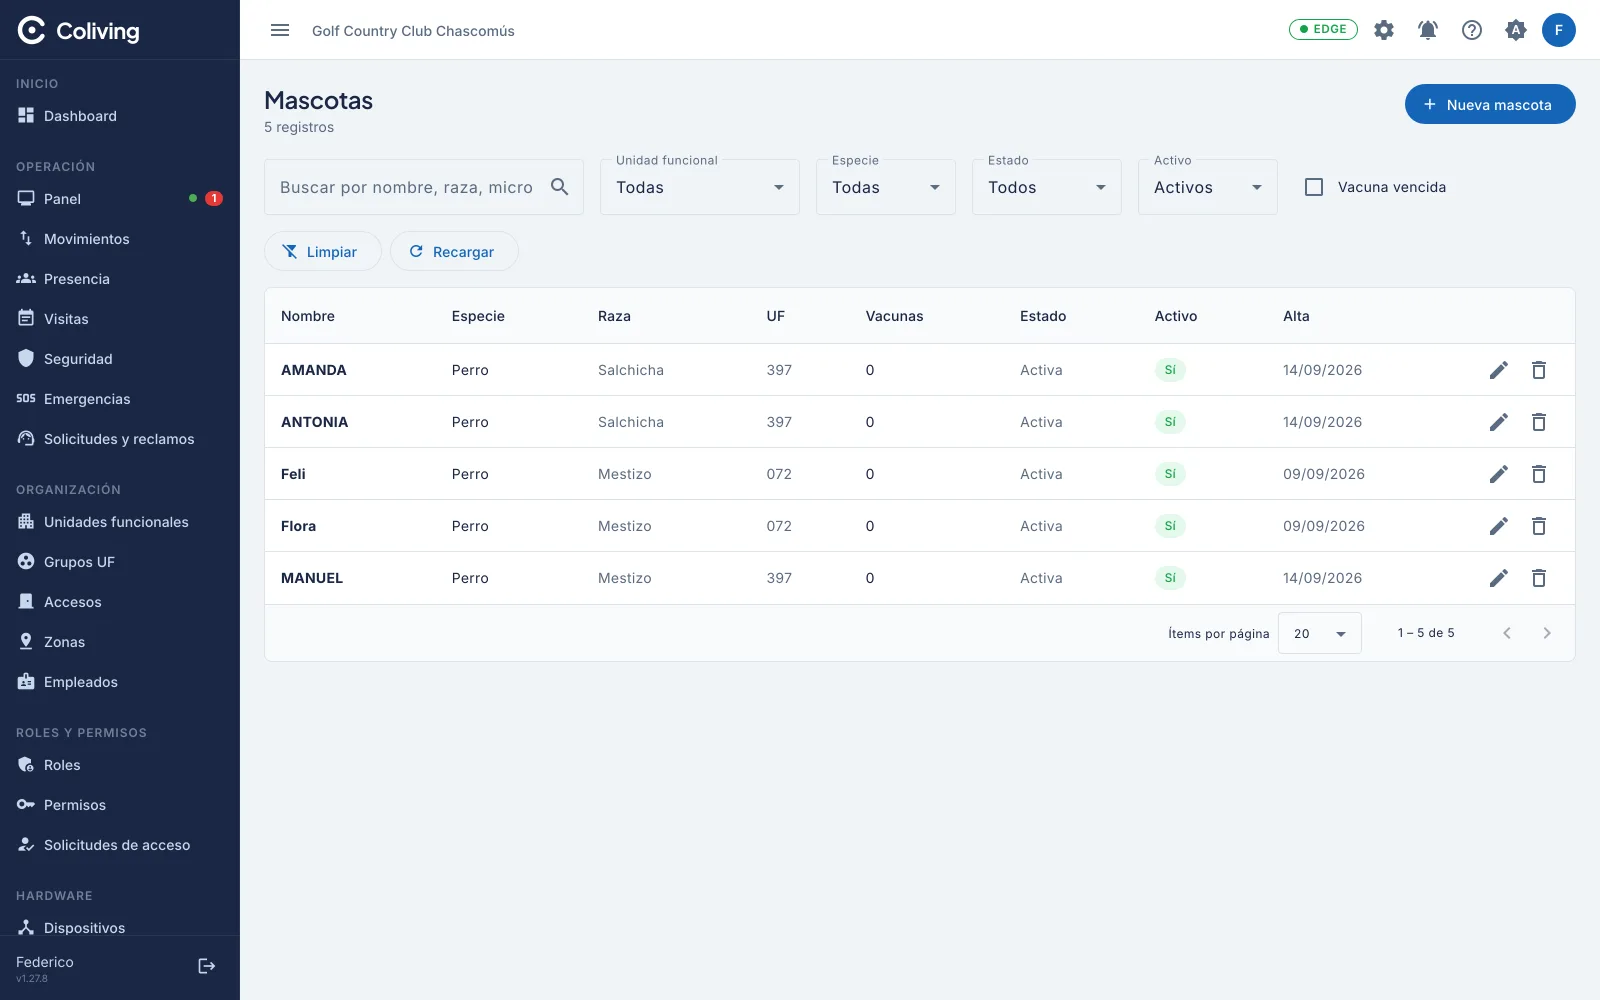1600x1000 pixels.
Task: Delete ANTONIA row trash icon
Action: (x=1539, y=422)
